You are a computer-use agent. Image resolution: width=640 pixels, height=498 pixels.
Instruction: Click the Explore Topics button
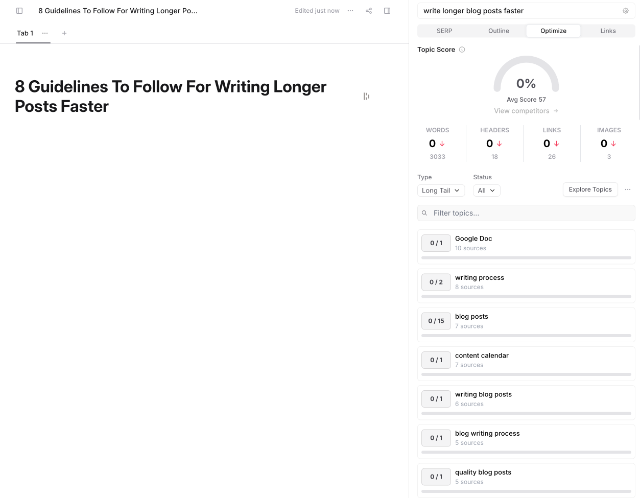coord(589,189)
